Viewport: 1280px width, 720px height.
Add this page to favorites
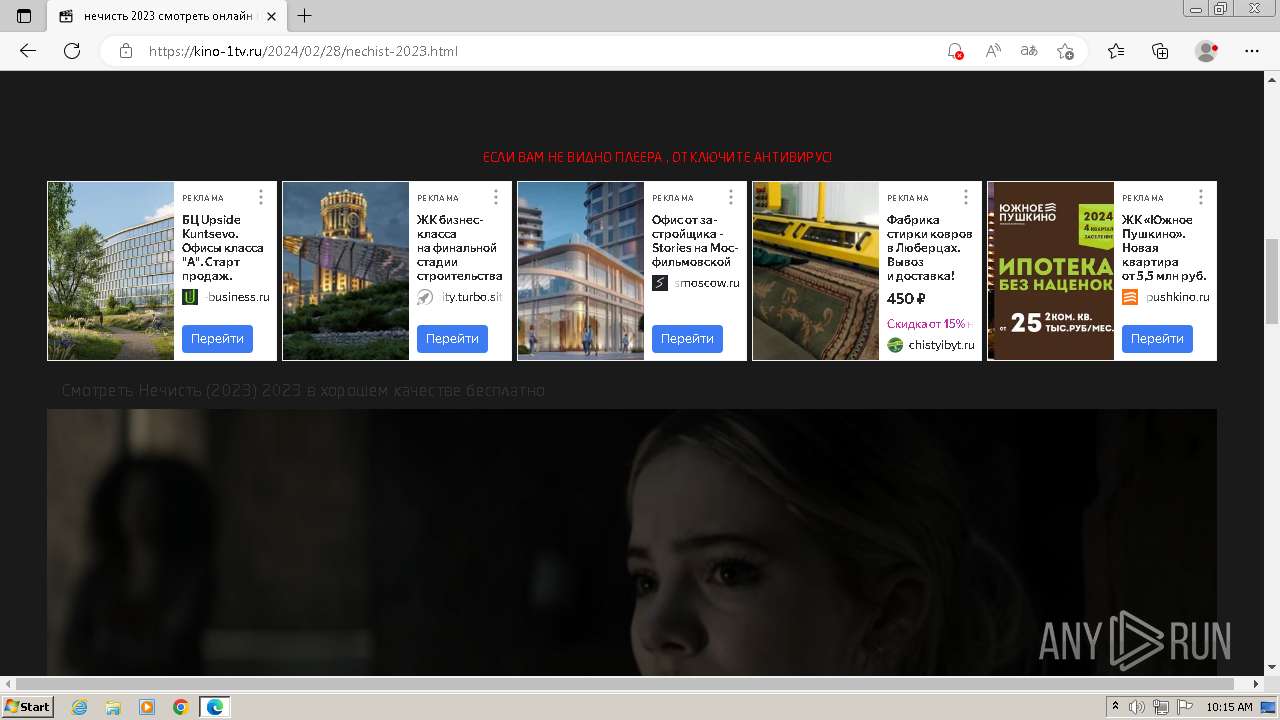coord(1066,51)
